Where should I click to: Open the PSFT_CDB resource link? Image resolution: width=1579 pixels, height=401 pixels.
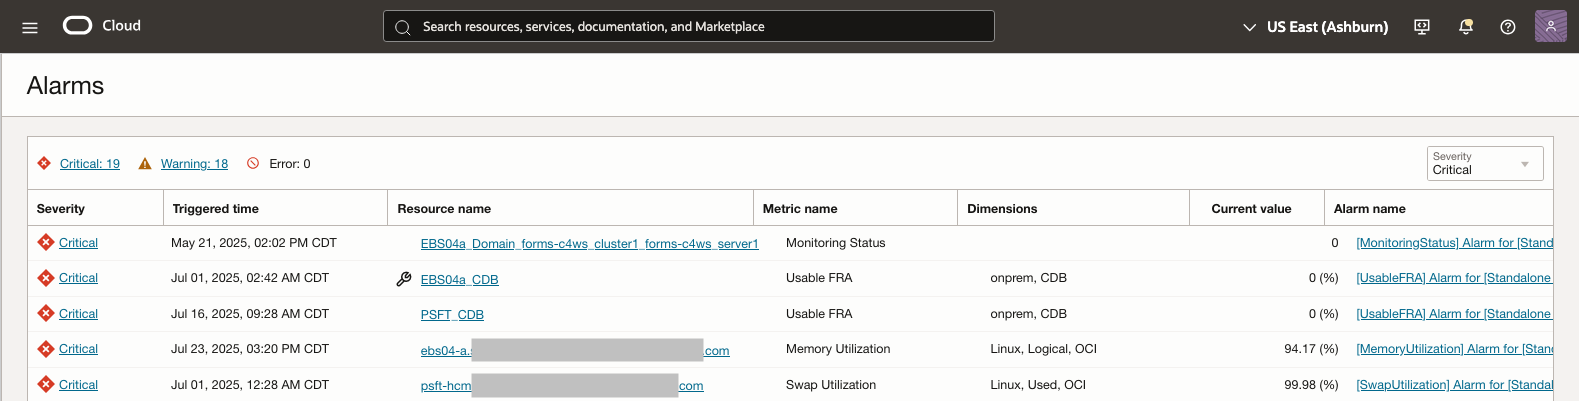click(452, 315)
